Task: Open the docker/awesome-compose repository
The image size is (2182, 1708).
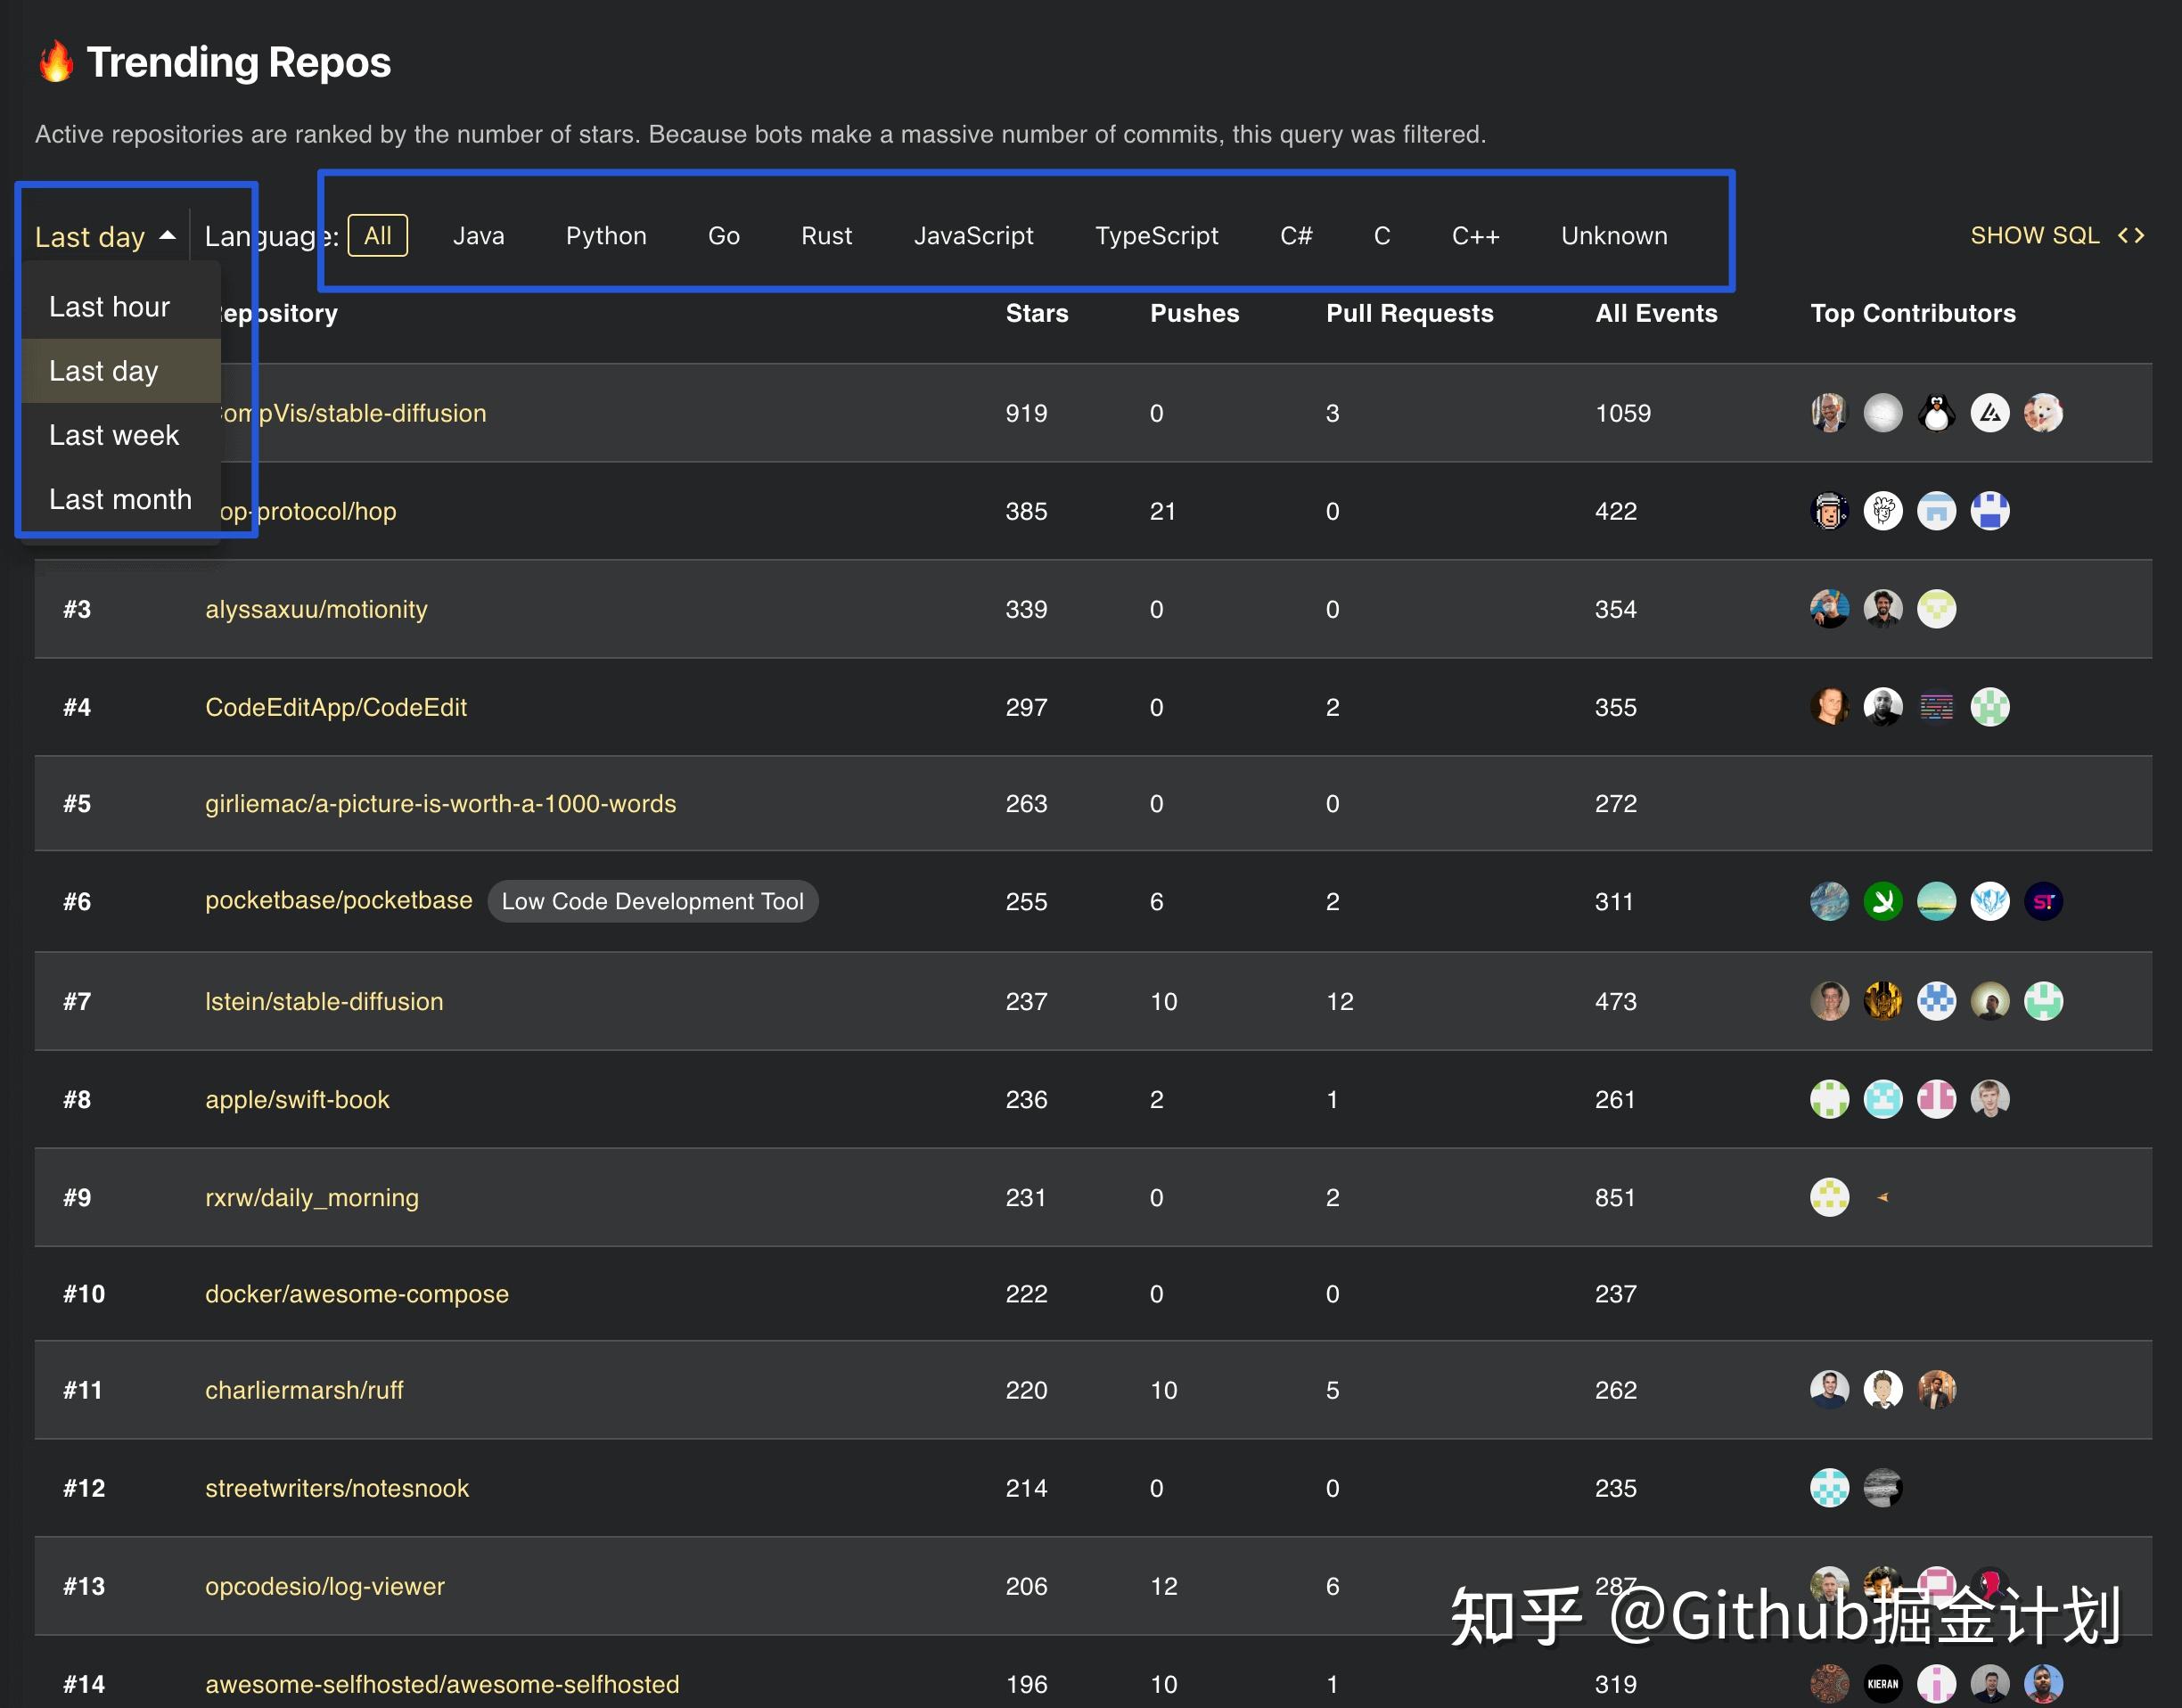Action: point(357,1293)
